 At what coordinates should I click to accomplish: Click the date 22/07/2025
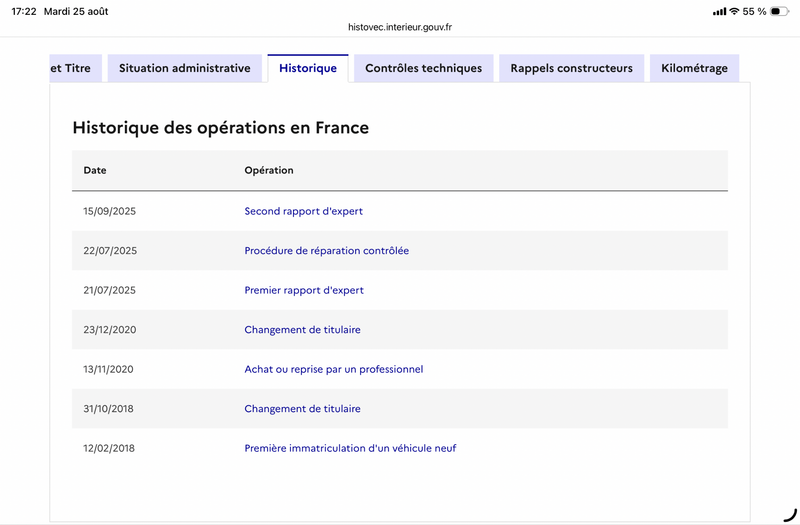click(x=110, y=251)
